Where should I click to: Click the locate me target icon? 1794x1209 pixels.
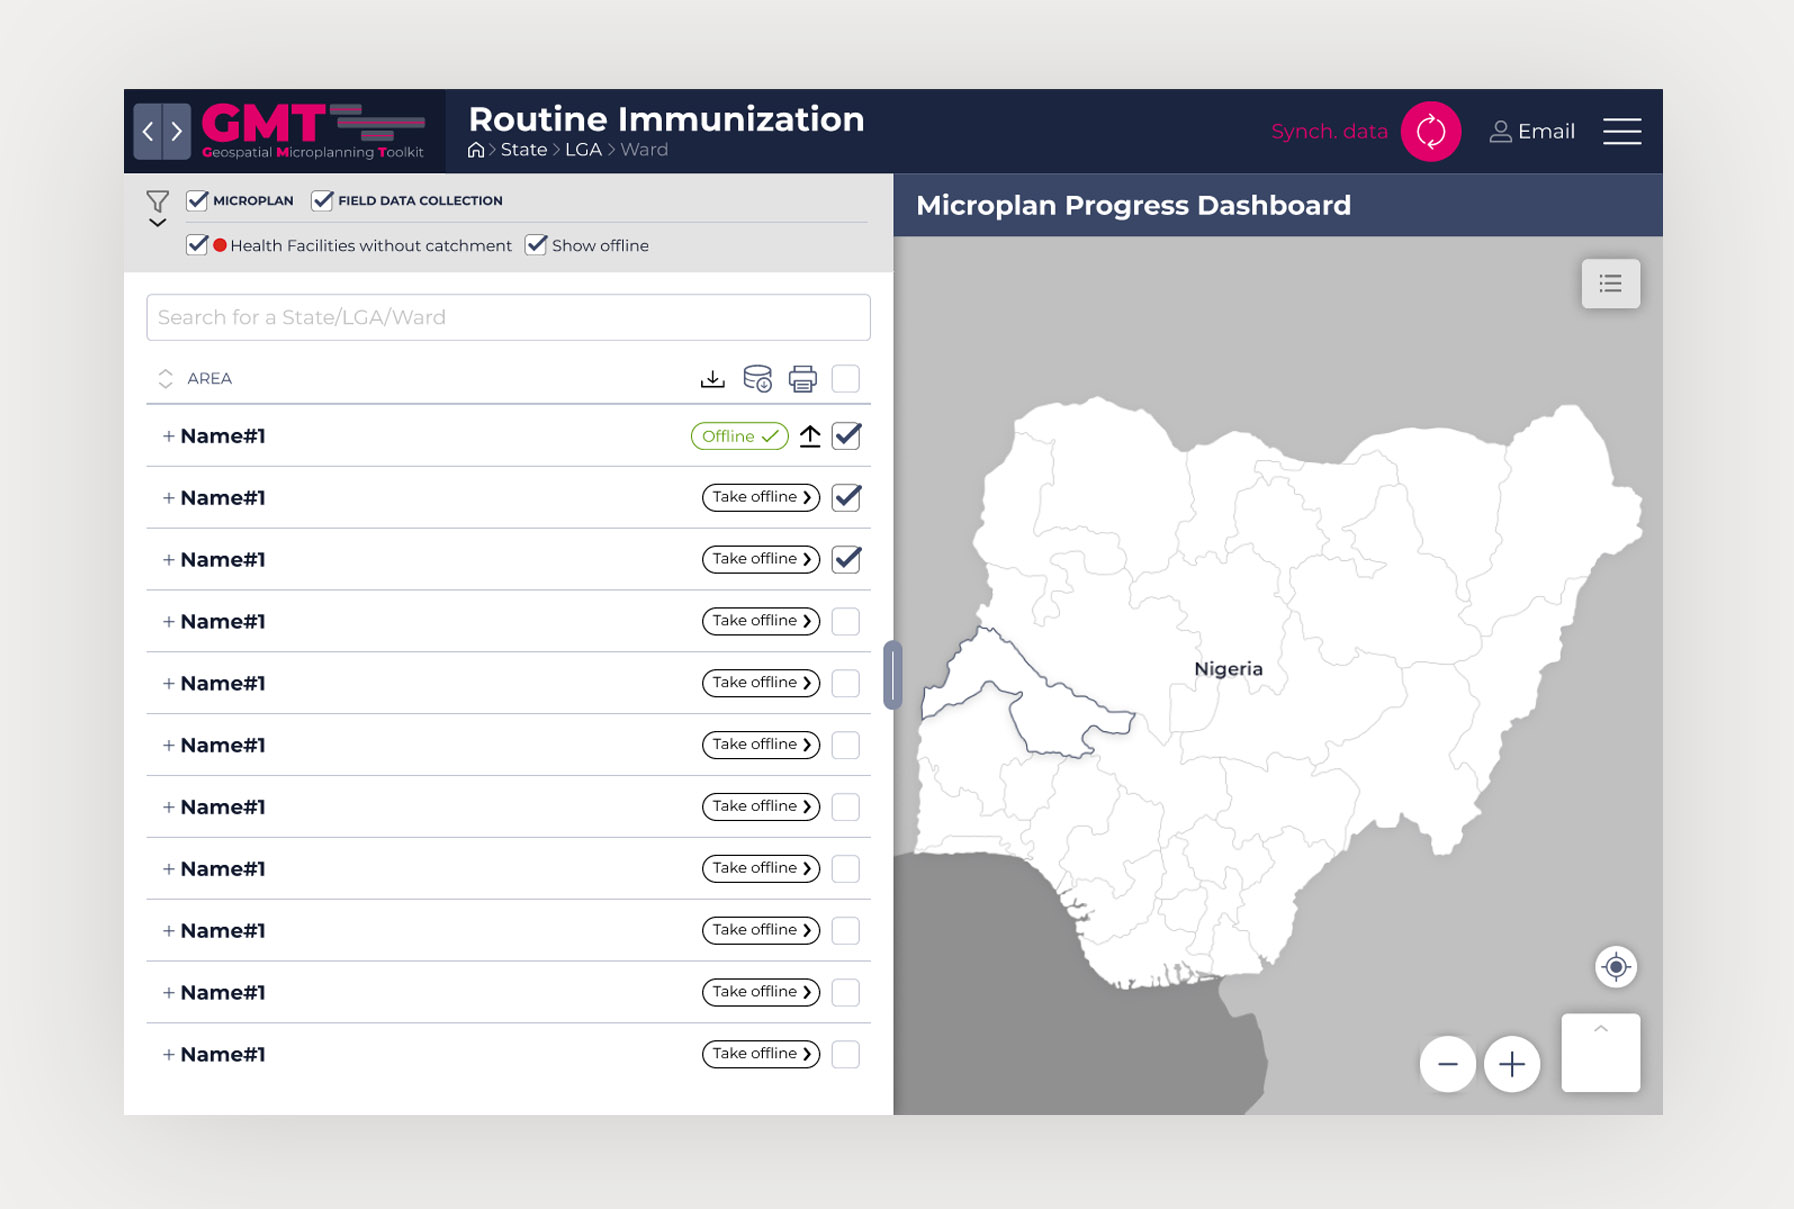tap(1615, 967)
